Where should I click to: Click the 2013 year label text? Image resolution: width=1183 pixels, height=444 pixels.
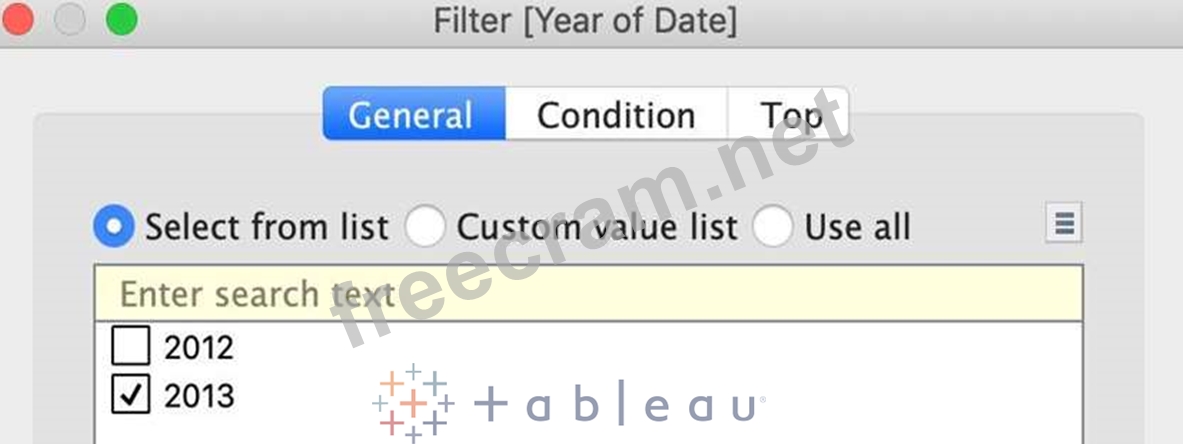pyautogui.click(x=199, y=396)
